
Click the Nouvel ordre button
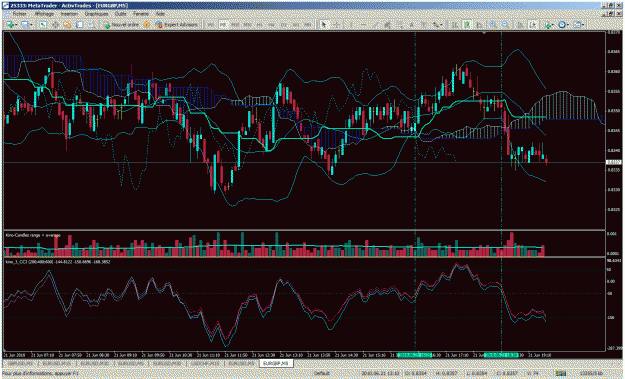(x=122, y=25)
